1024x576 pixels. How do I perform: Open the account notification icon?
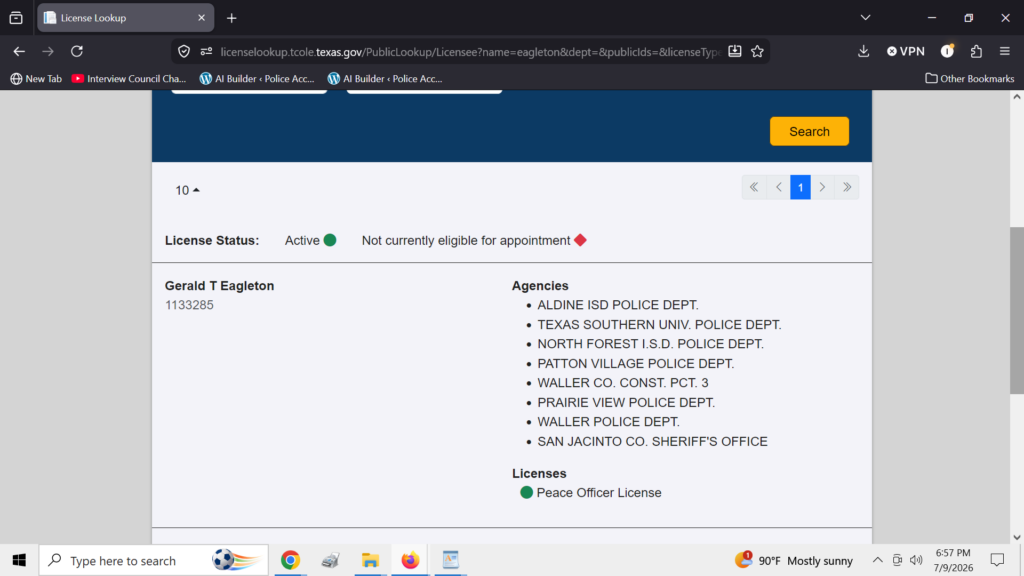click(947, 51)
